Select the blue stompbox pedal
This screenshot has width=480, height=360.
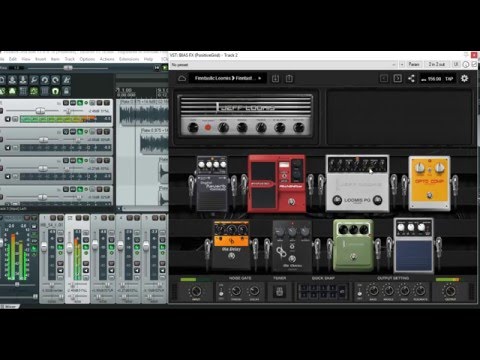(x=413, y=245)
